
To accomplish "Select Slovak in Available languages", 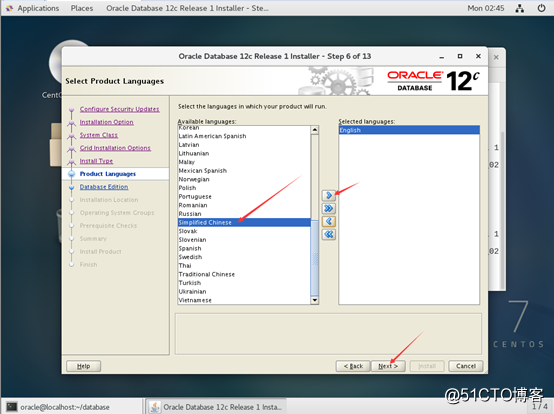I will (244, 231).
